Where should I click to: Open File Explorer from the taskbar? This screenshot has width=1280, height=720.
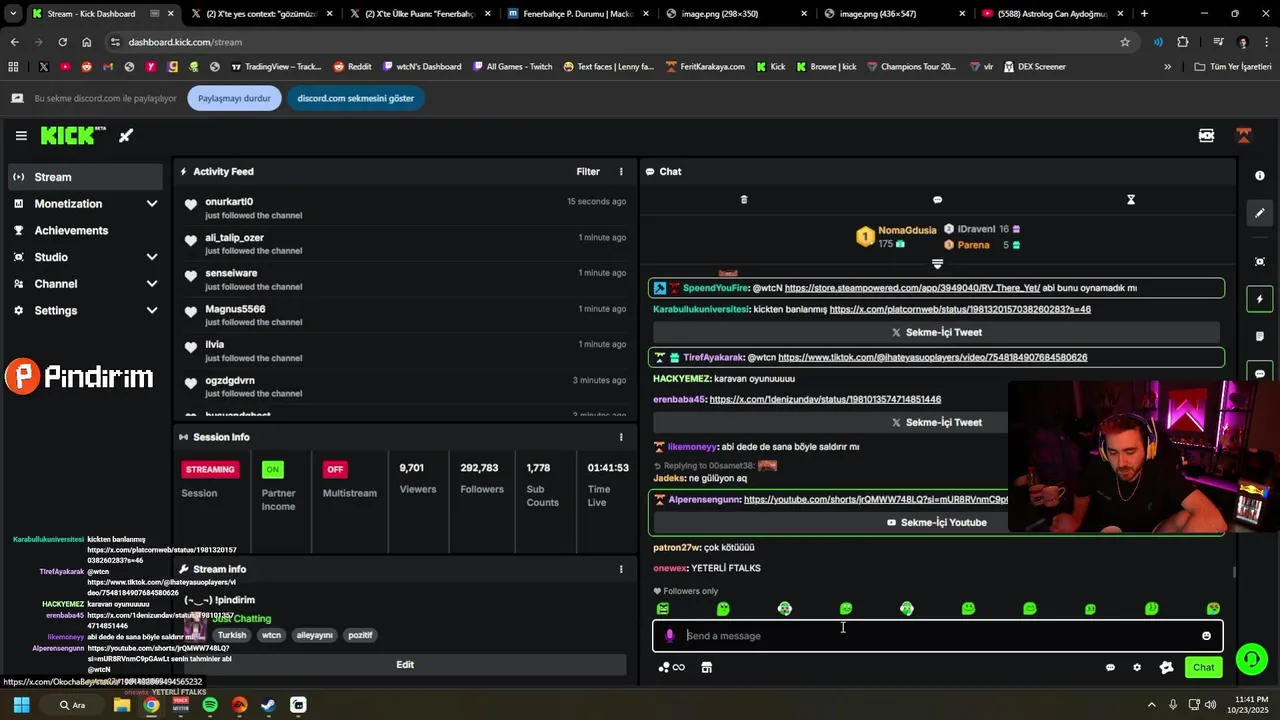tap(122, 705)
